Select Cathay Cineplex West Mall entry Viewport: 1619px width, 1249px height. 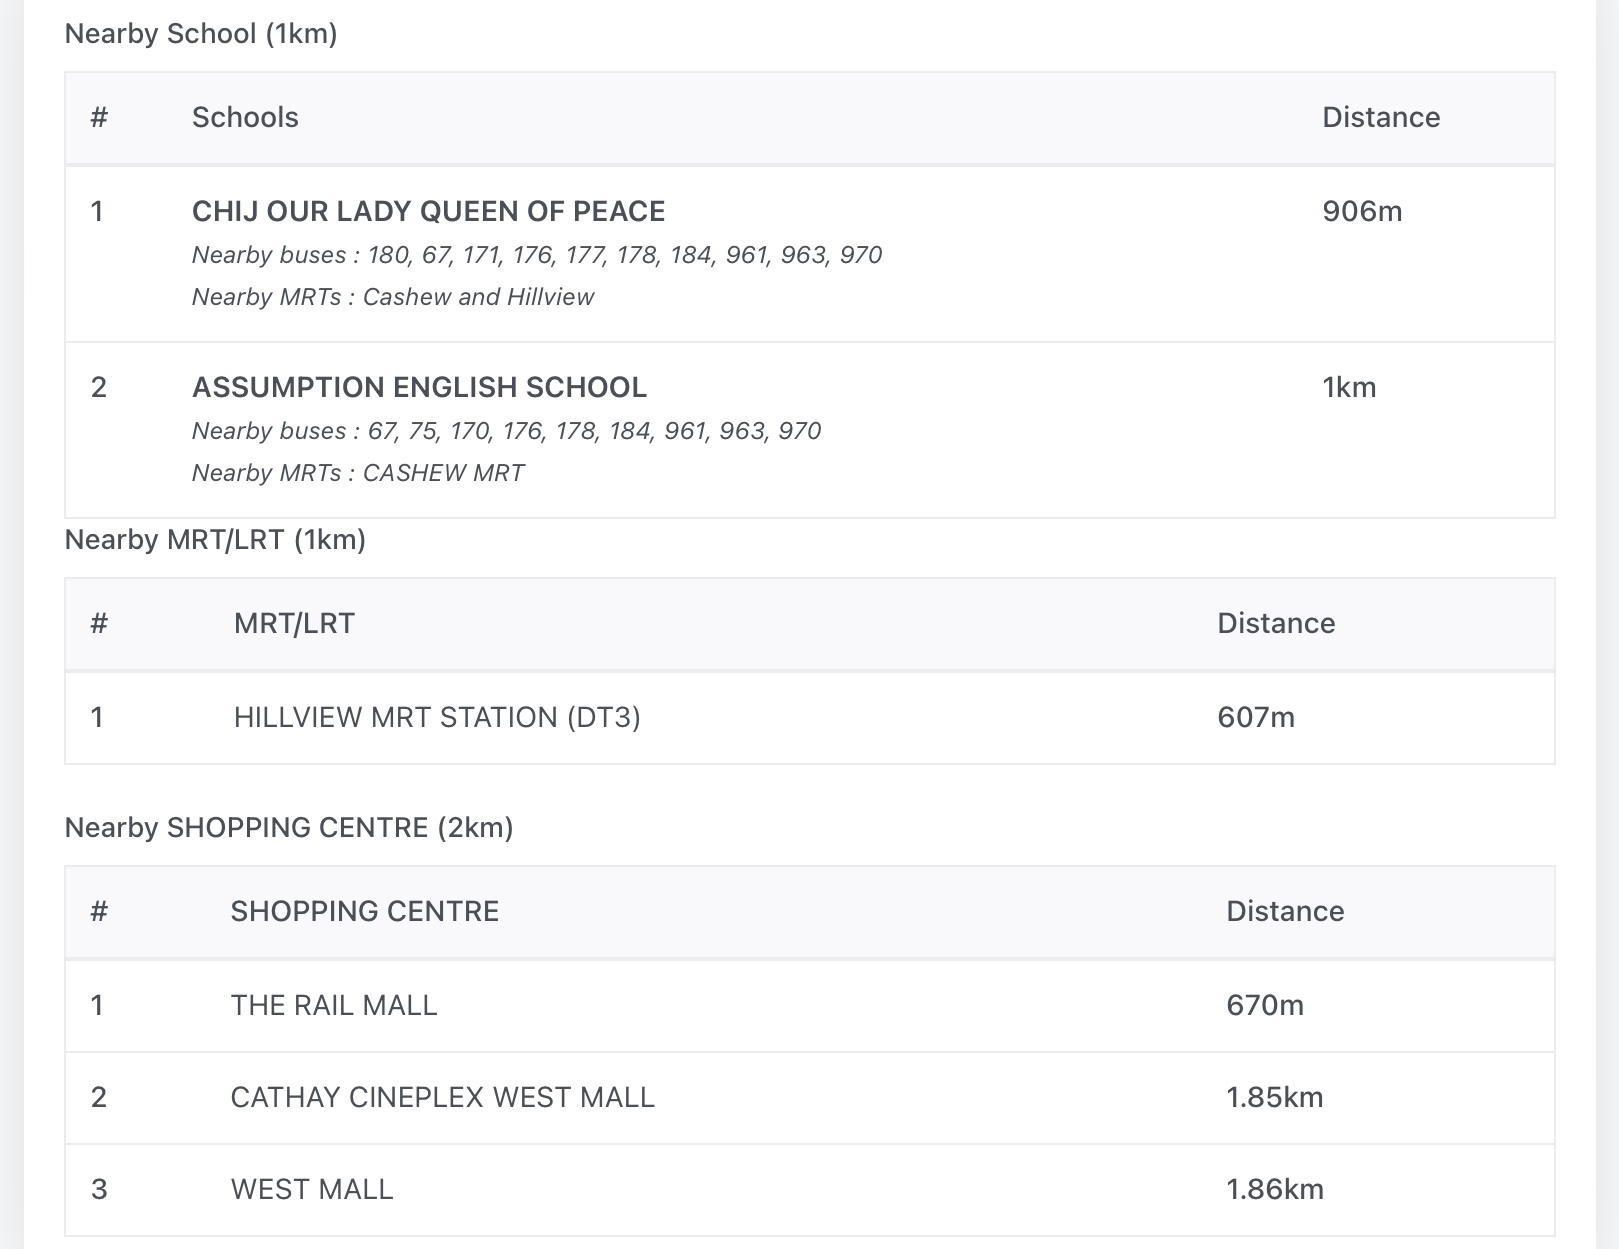[x=442, y=1097]
